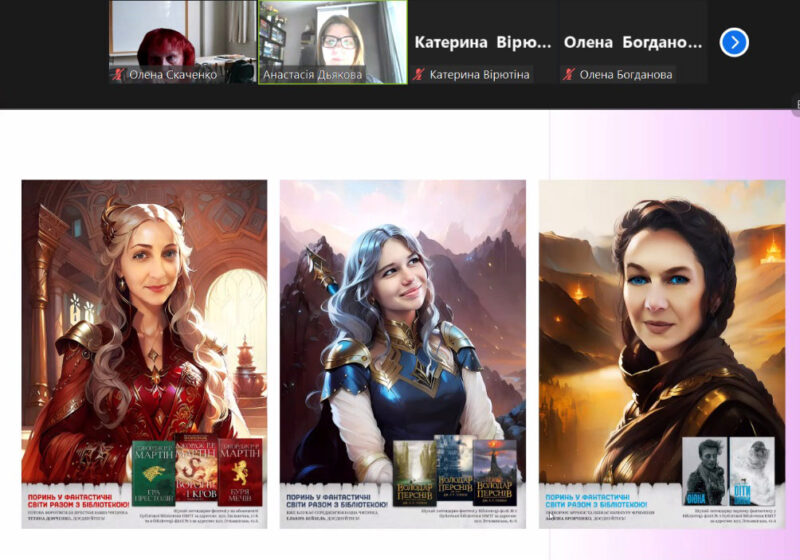This screenshot has width=800, height=560.
Task: Click the first Володар Перснів book cover
Action: coord(413,471)
